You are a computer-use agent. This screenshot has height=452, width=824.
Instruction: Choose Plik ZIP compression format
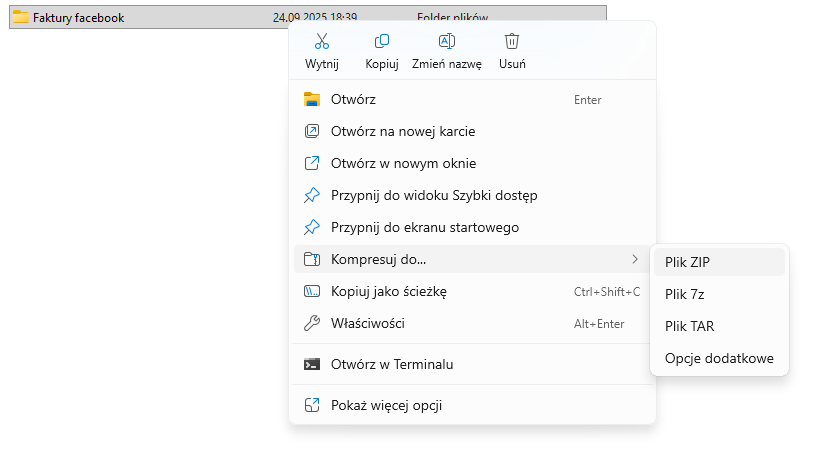687,262
